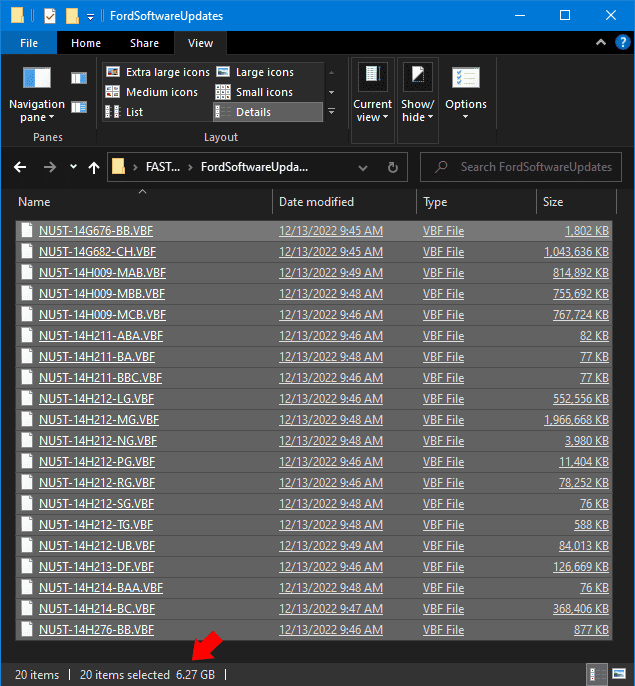The height and width of the screenshot is (686, 635).
Task: Open the File menu tab
Action: pyautogui.click(x=29, y=43)
